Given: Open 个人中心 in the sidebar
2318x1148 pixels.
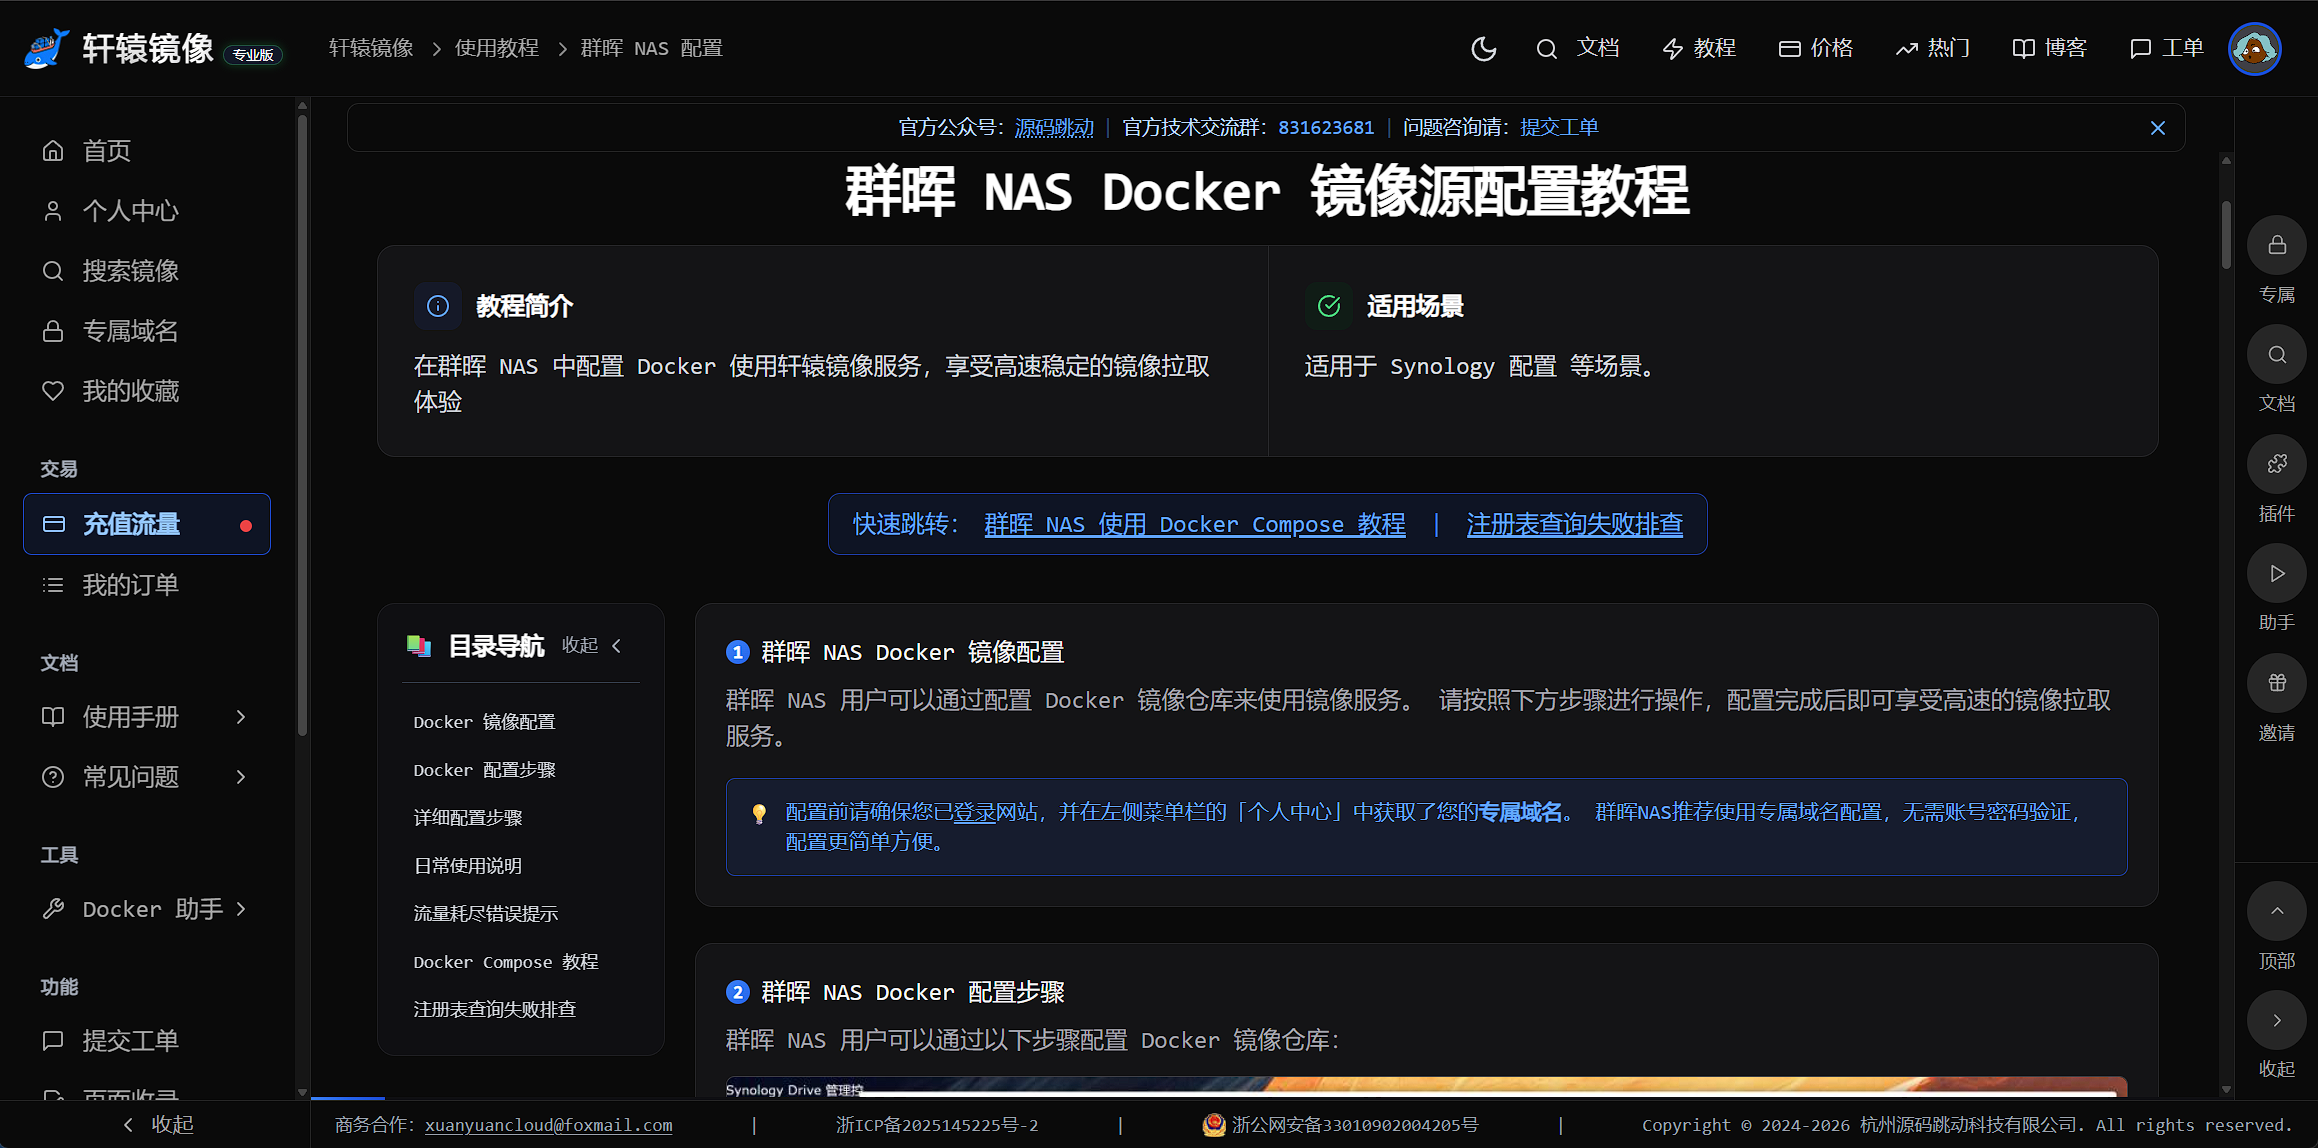Looking at the screenshot, I should coord(147,211).
